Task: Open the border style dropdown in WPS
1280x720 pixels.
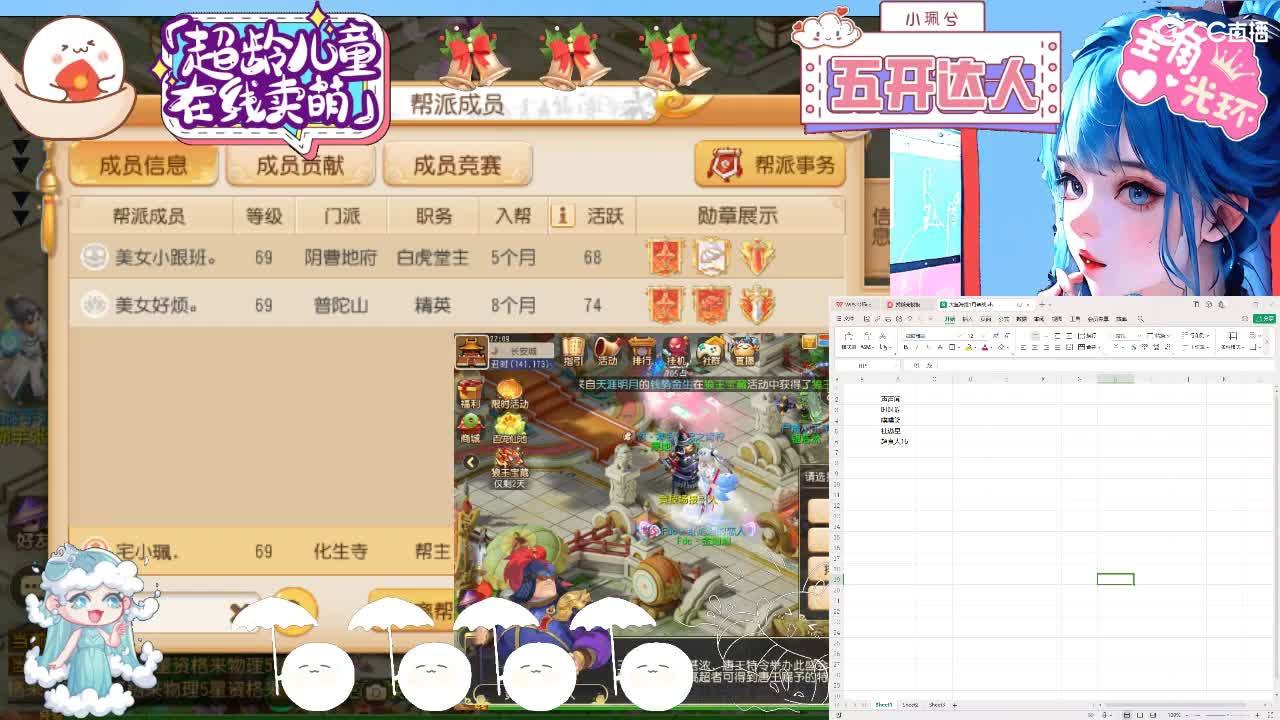Action: pyautogui.click(x=961, y=347)
